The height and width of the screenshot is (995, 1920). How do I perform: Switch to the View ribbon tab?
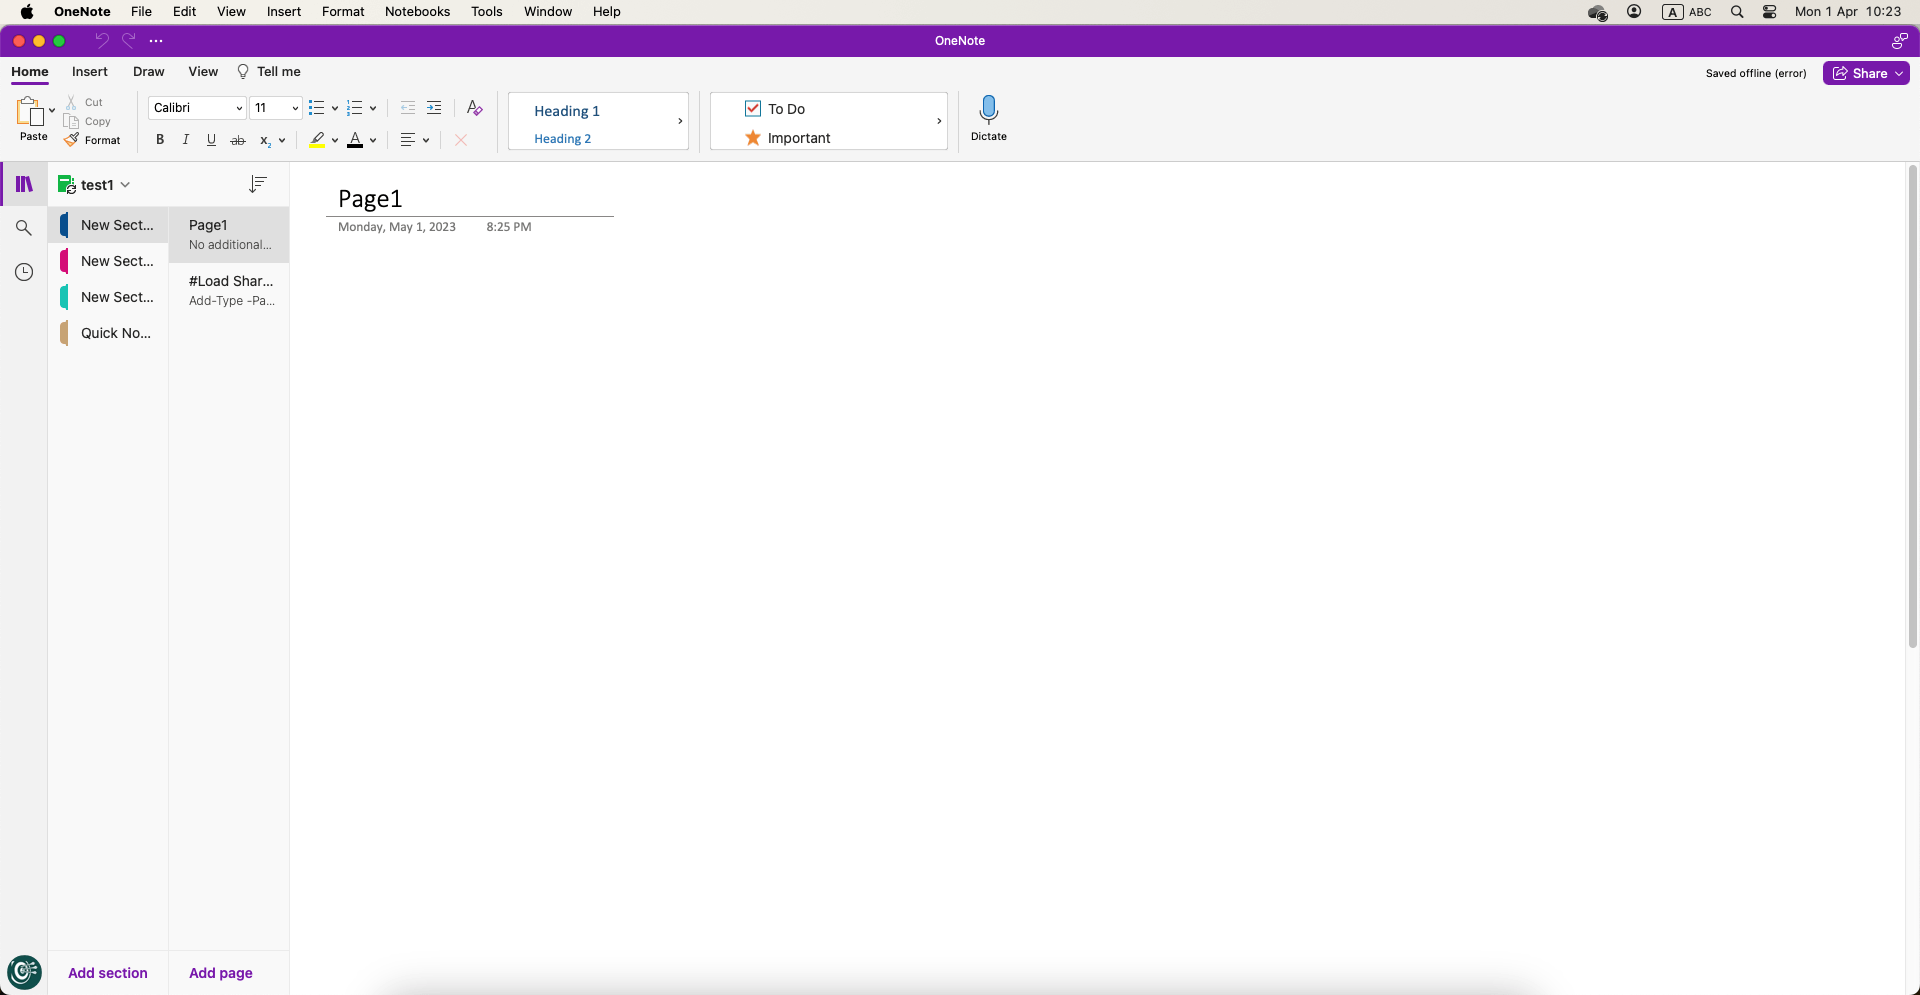pyautogui.click(x=203, y=72)
